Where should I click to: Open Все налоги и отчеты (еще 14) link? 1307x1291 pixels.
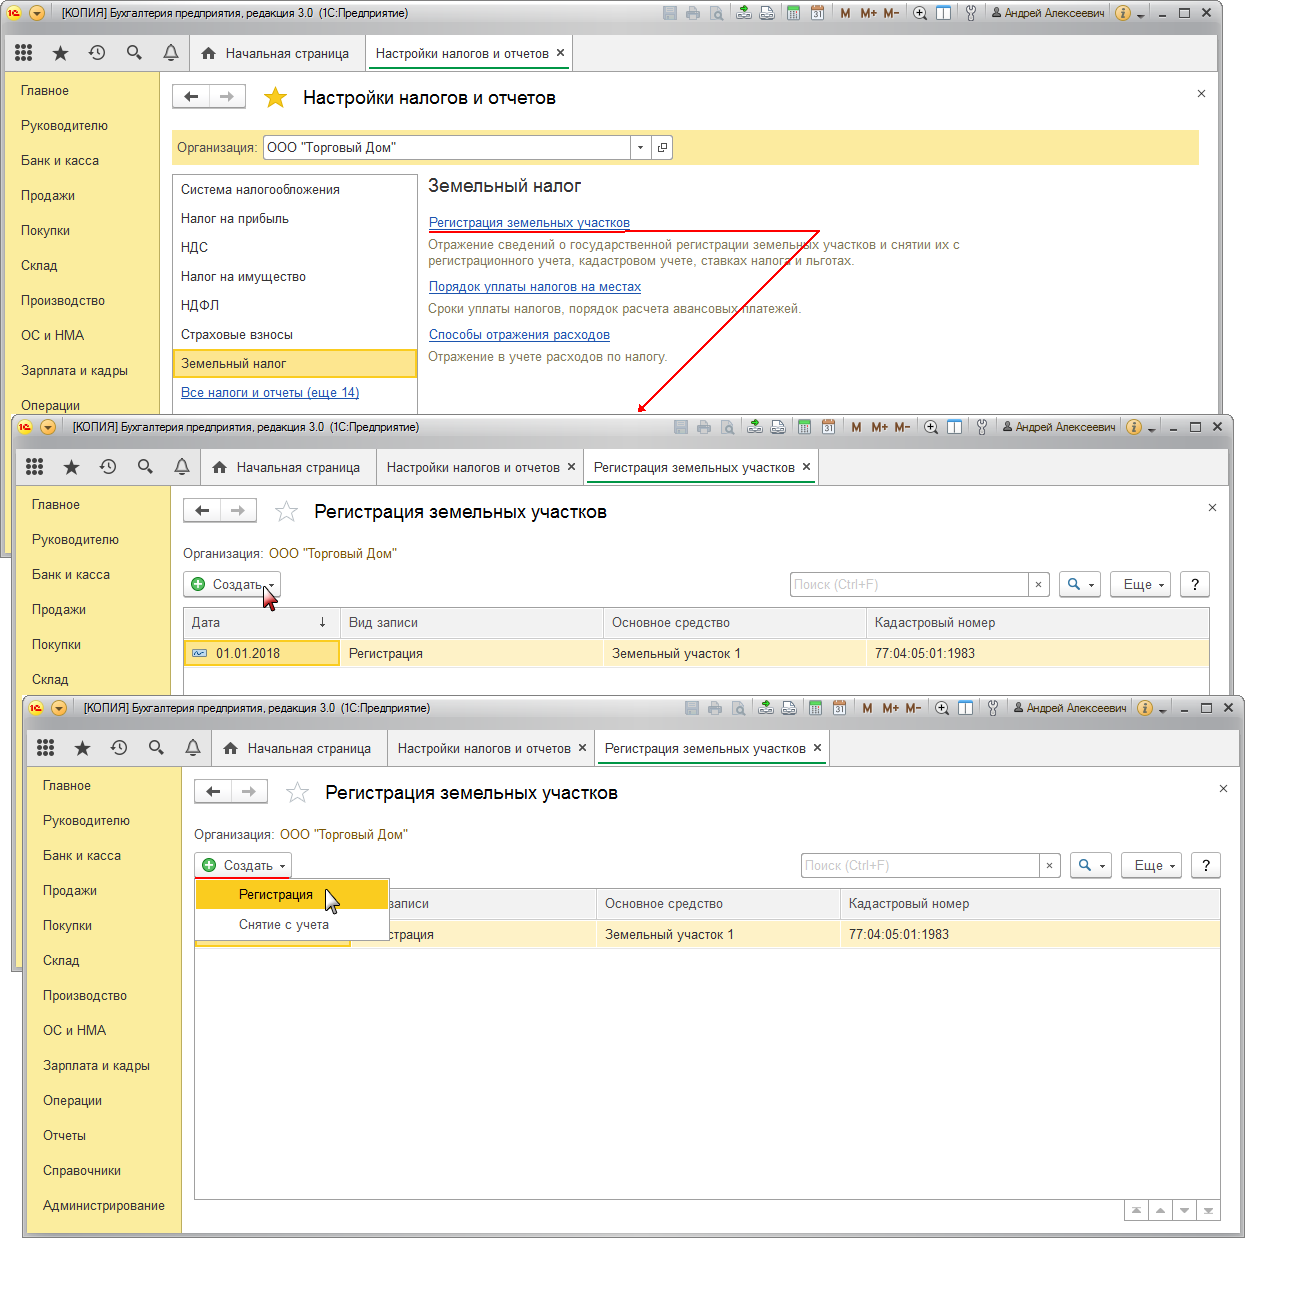click(x=270, y=392)
